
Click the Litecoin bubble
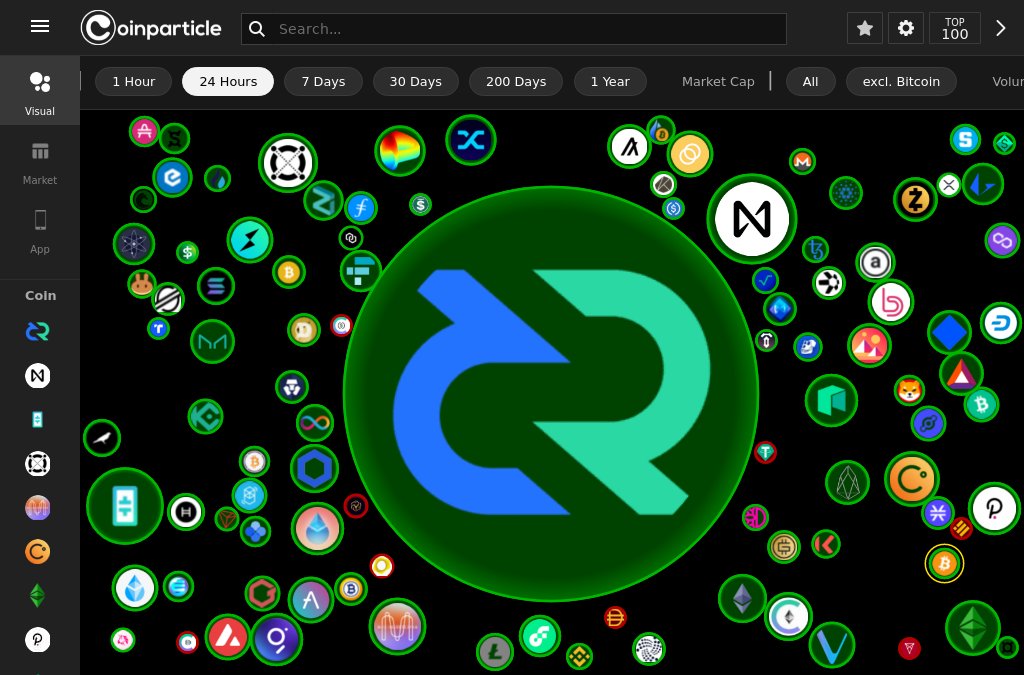[495, 651]
